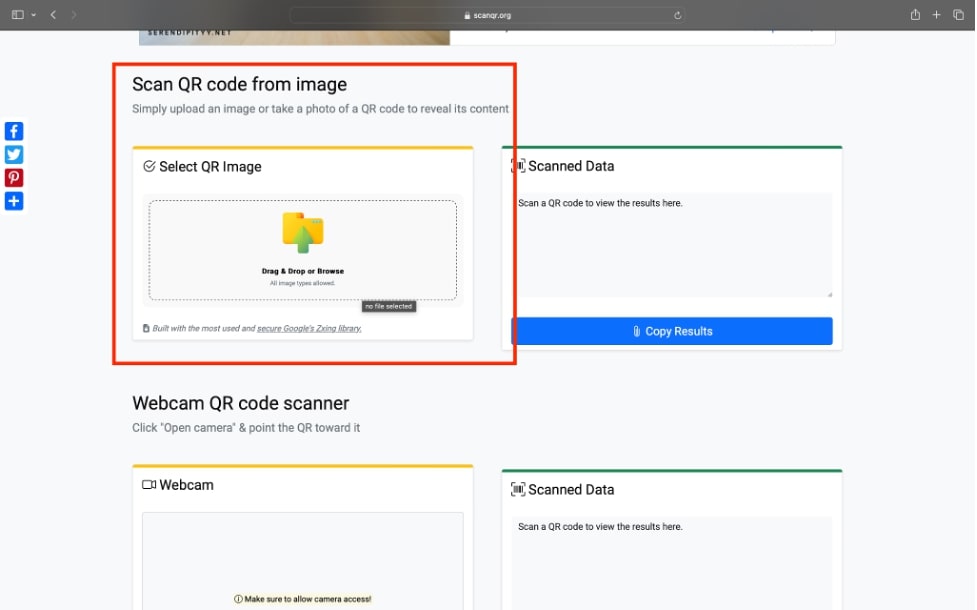The image size is (977, 610).
Task: Open the Safari share icon
Action: pos(915,15)
